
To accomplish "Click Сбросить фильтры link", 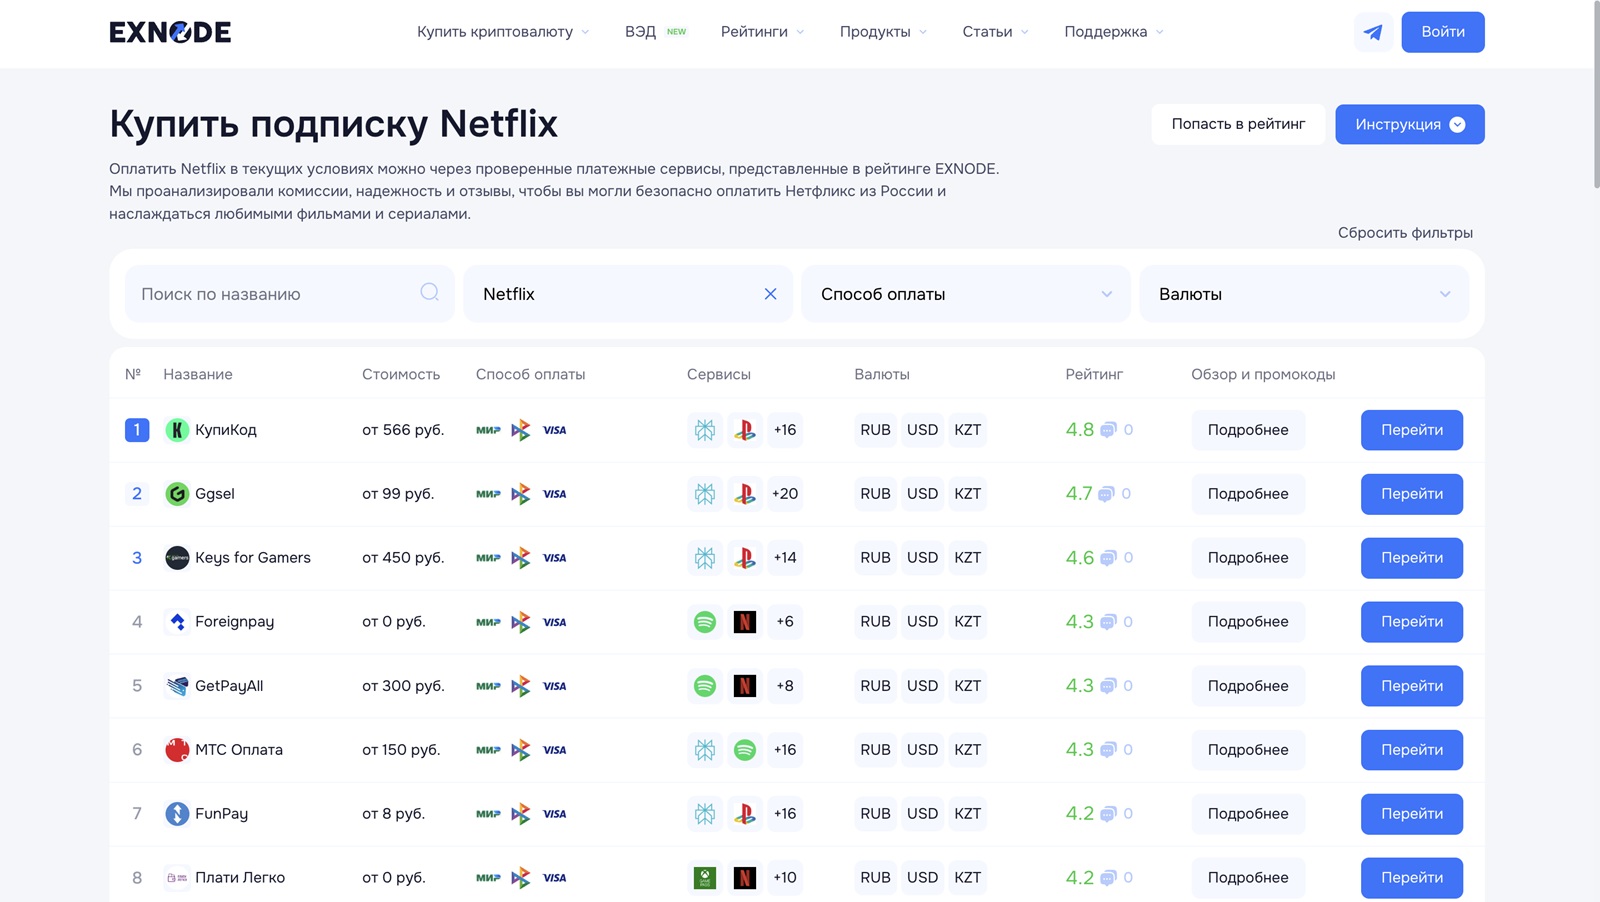I will pyautogui.click(x=1405, y=233).
